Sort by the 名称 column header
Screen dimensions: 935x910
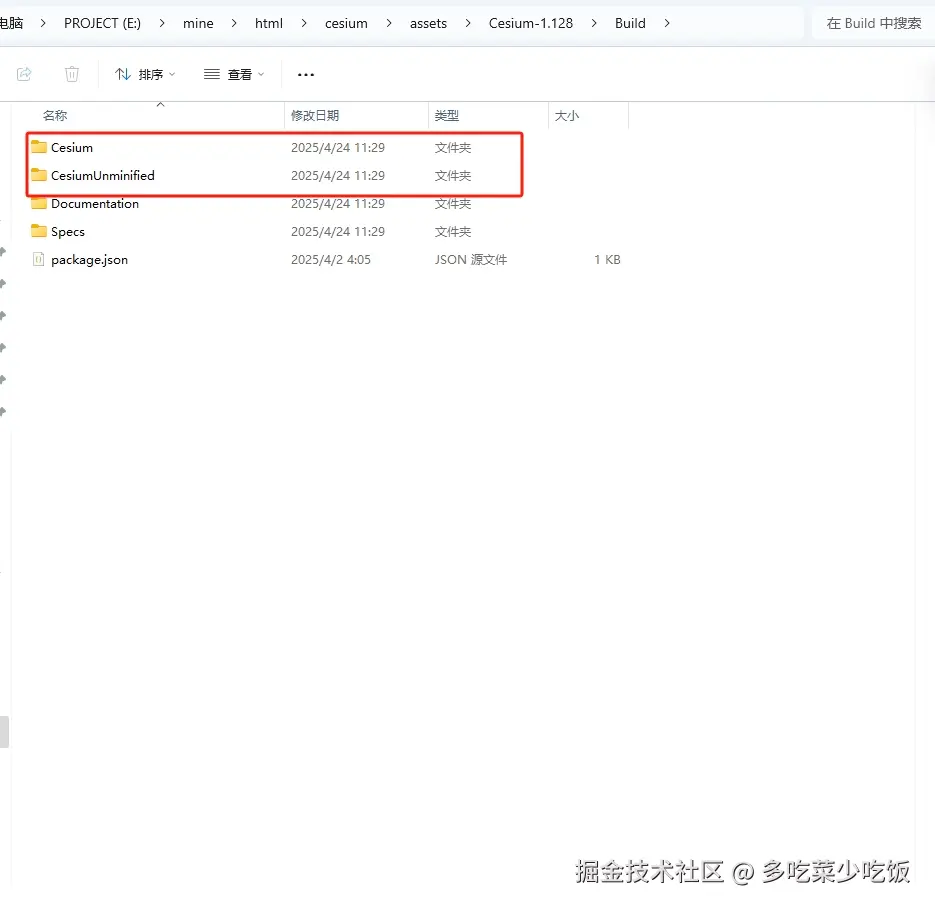(x=55, y=116)
